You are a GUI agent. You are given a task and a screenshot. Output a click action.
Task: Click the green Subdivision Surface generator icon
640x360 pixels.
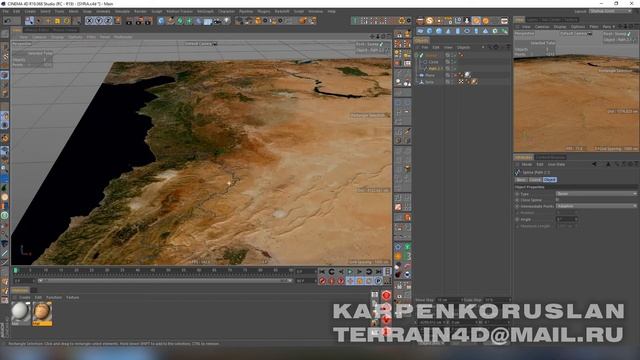click(180, 21)
